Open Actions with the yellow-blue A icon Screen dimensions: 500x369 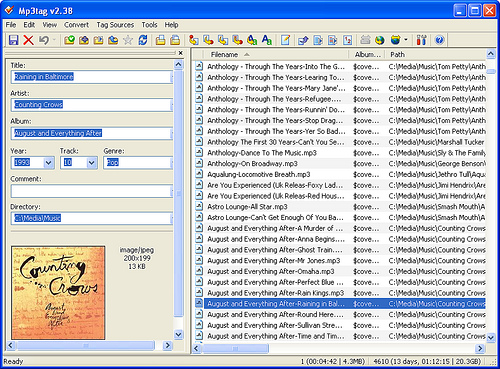252,40
